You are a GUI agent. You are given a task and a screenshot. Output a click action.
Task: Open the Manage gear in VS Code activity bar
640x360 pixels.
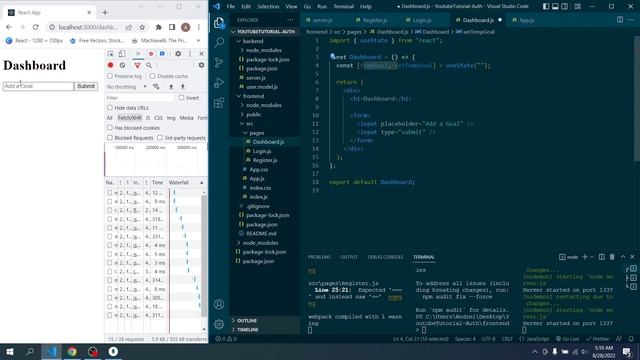[x=219, y=324]
